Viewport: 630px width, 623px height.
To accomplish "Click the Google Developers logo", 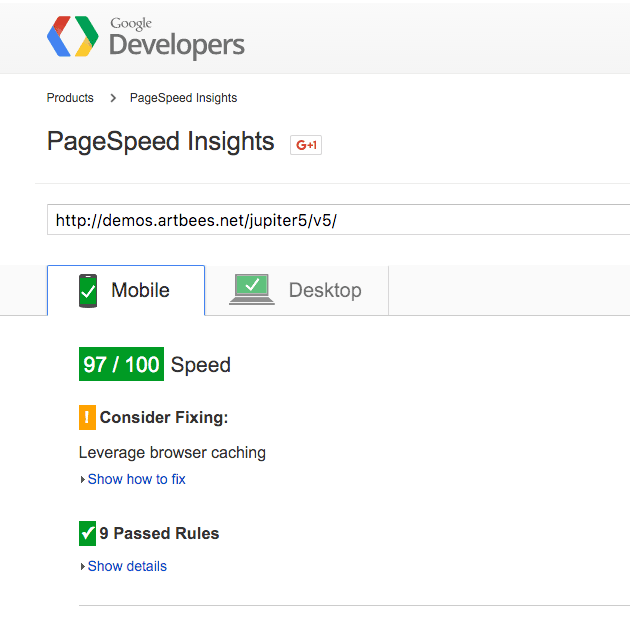I will click(145, 37).
